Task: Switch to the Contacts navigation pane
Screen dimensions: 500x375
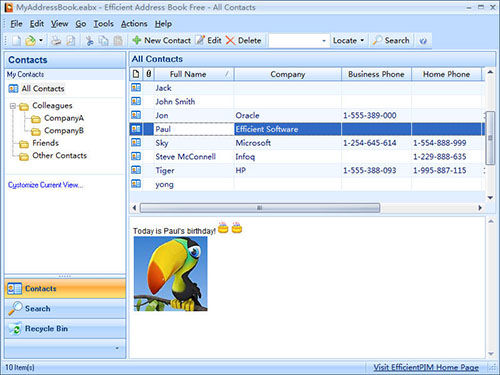Action: tap(65, 289)
